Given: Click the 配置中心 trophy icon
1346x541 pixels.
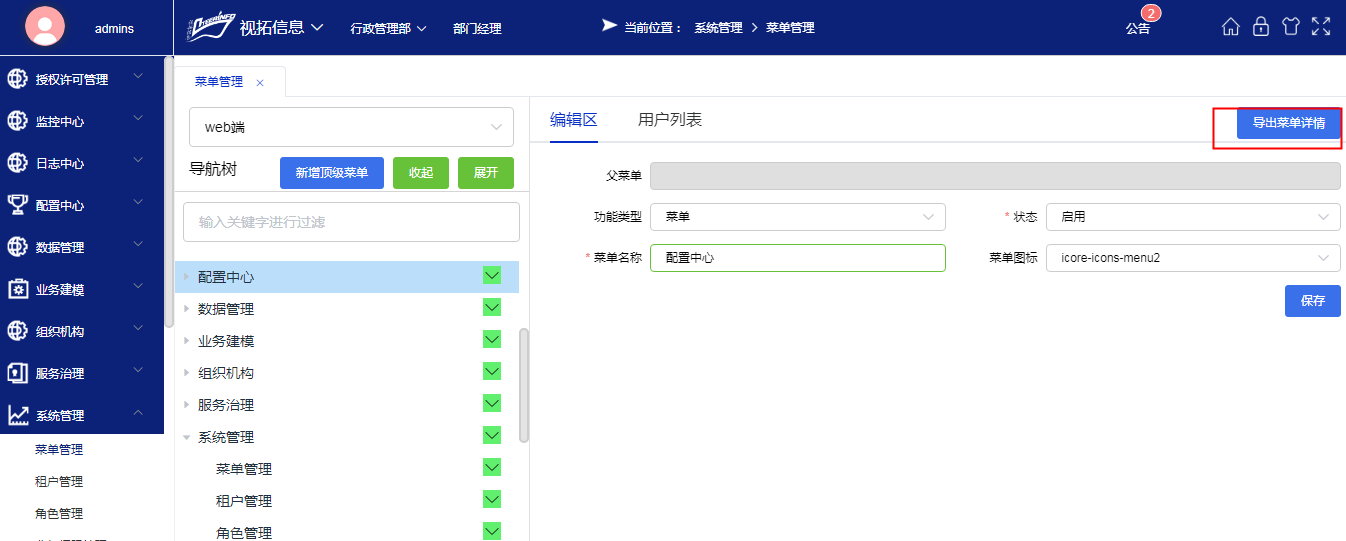Looking at the screenshot, I should 18,205.
